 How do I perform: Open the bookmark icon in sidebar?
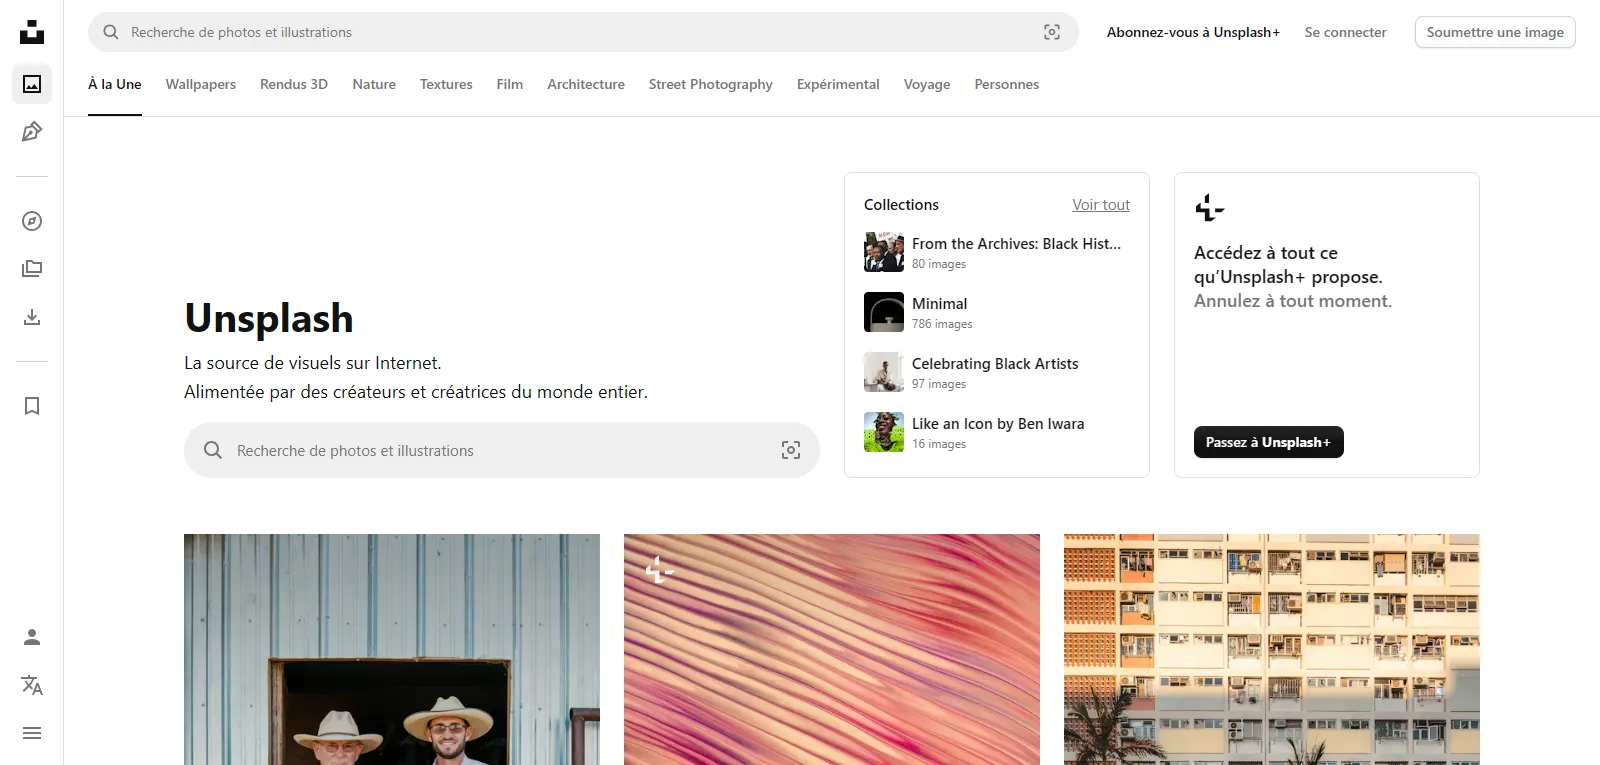point(32,406)
